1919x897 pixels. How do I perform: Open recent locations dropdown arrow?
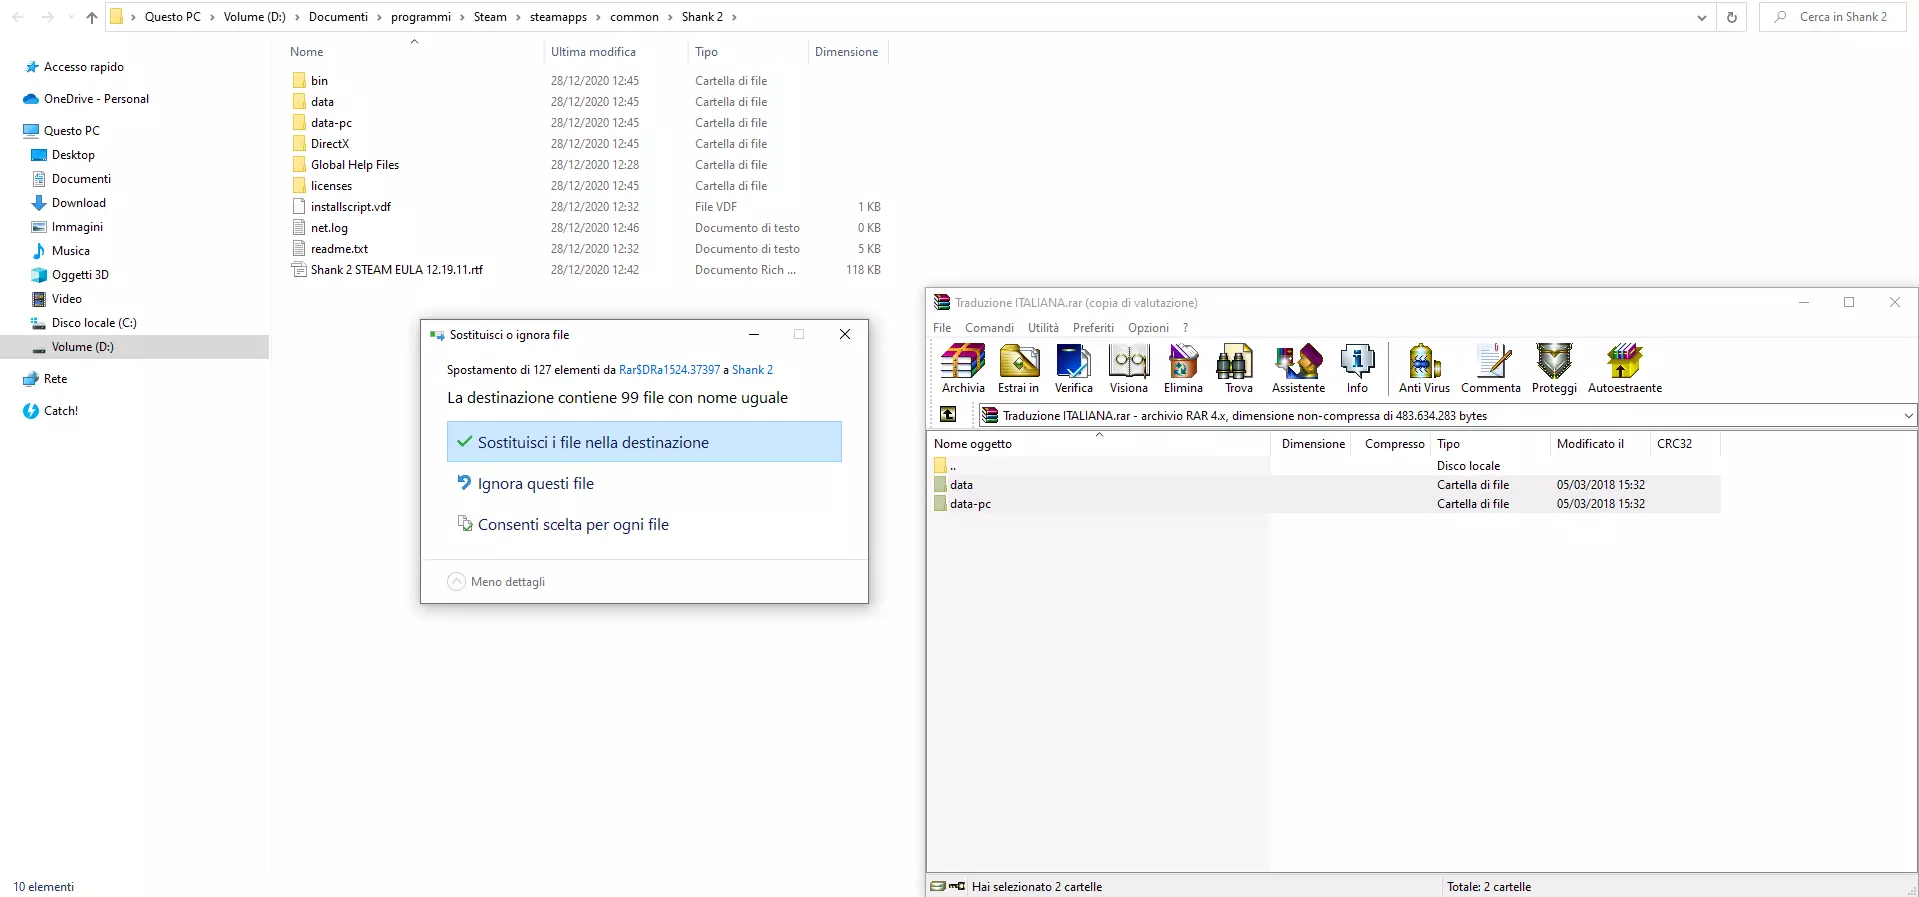tap(70, 17)
